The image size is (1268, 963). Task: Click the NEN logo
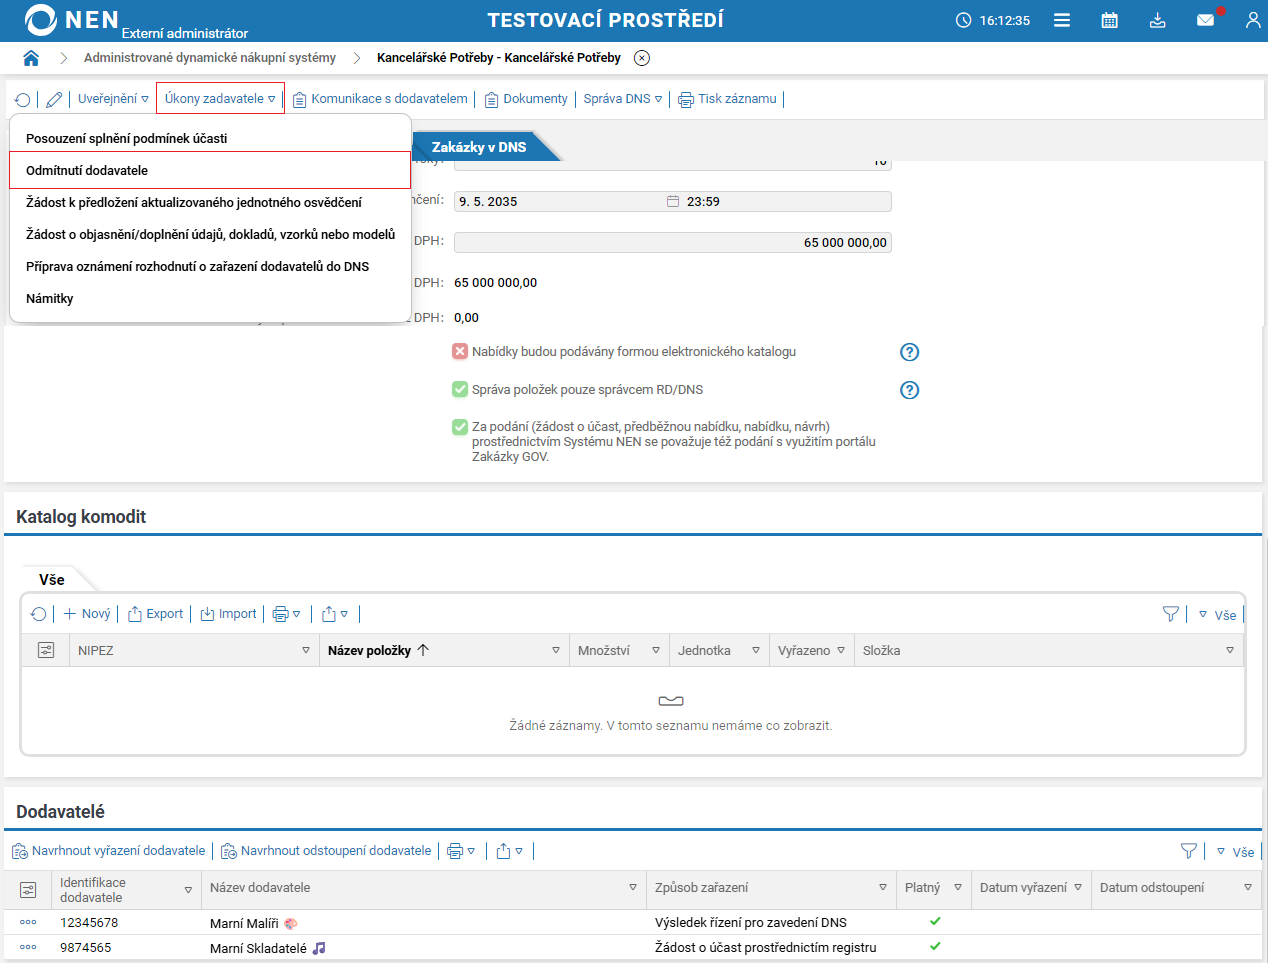[72, 20]
